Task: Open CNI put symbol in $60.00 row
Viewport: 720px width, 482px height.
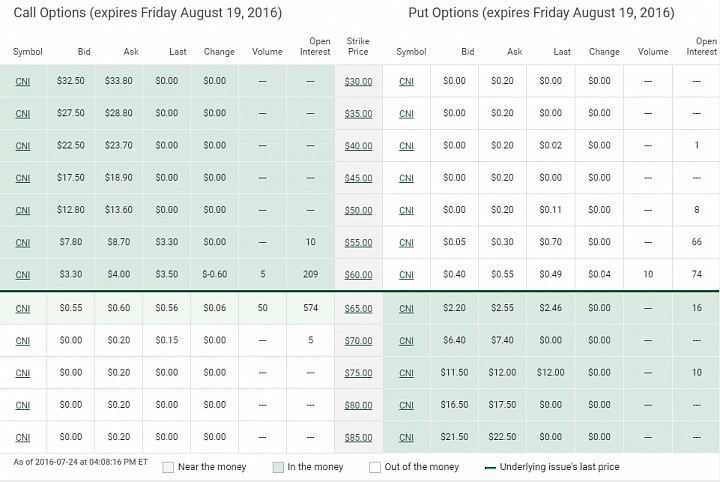Action: click(406, 275)
